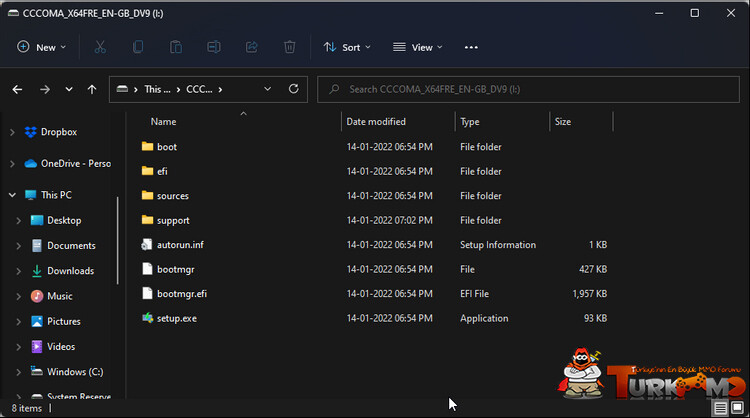Click the Cut scissors icon
750x418 pixels.
click(x=100, y=47)
